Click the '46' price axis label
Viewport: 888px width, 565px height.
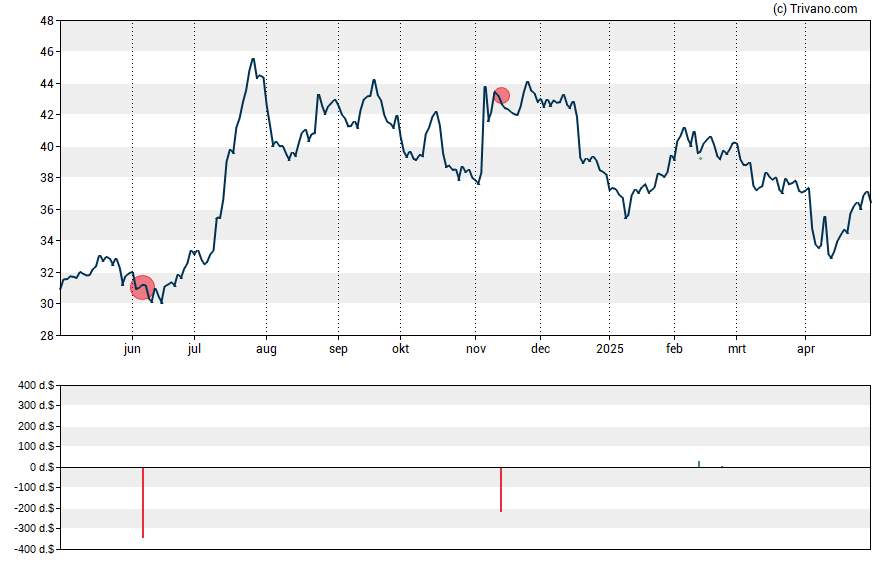pos(47,52)
